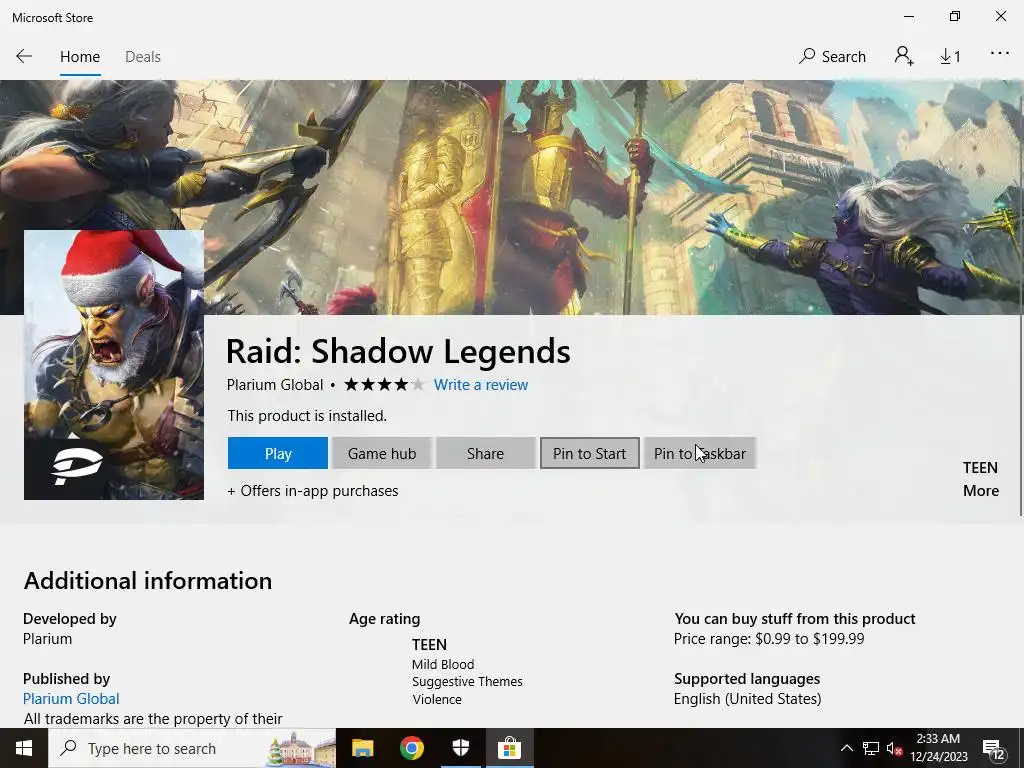The width and height of the screenshot is (1024, 768).
Task: Click the 'Developed by' label
Action: [x=70, y=619]
